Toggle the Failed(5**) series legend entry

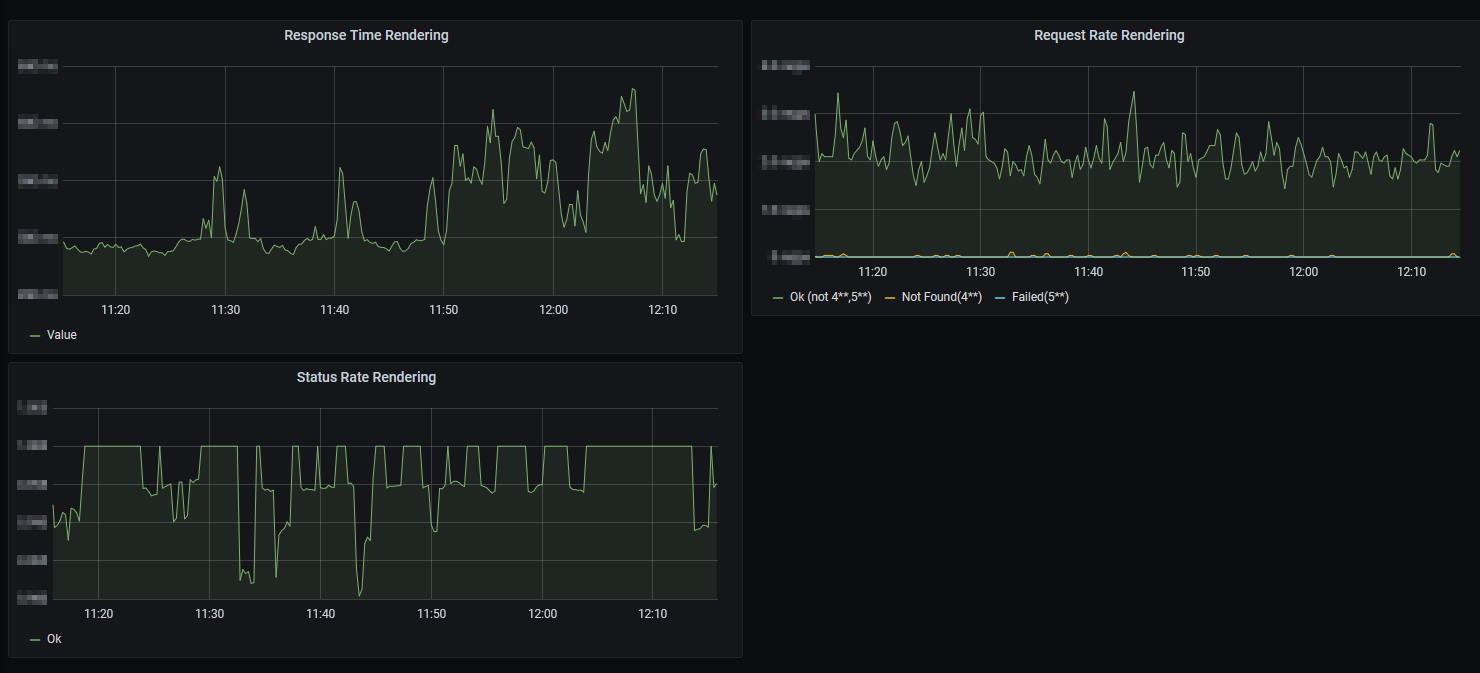[1040, 297]
